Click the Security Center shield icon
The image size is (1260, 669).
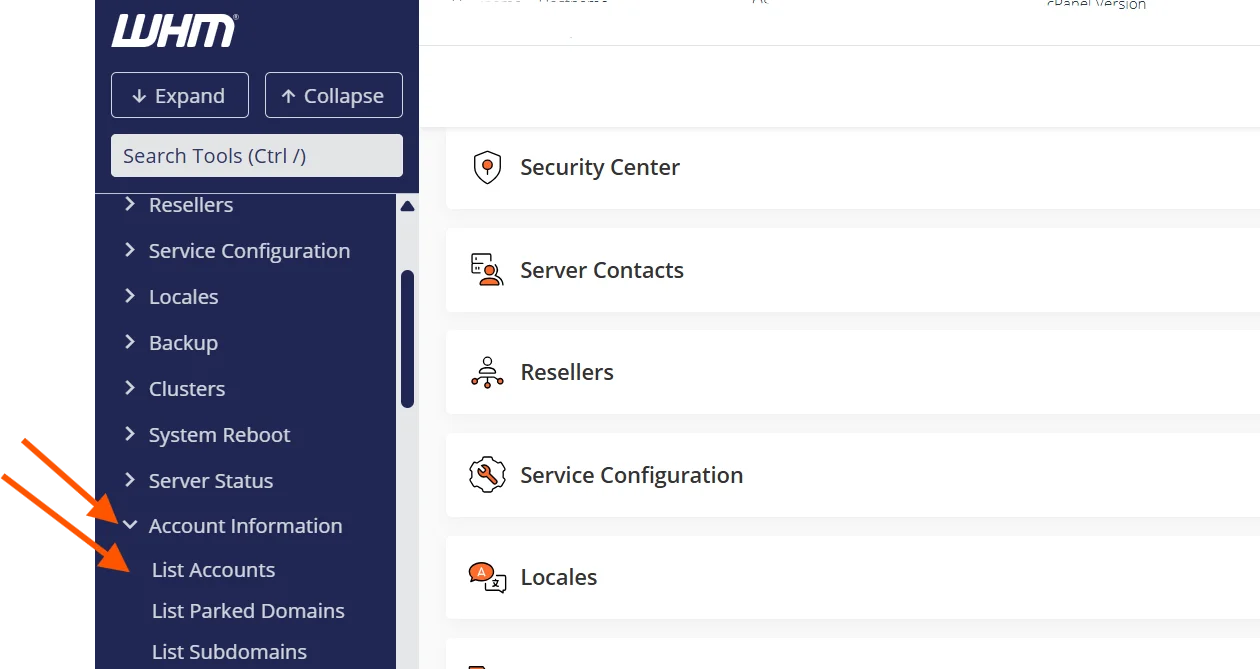tap(487, 168)
